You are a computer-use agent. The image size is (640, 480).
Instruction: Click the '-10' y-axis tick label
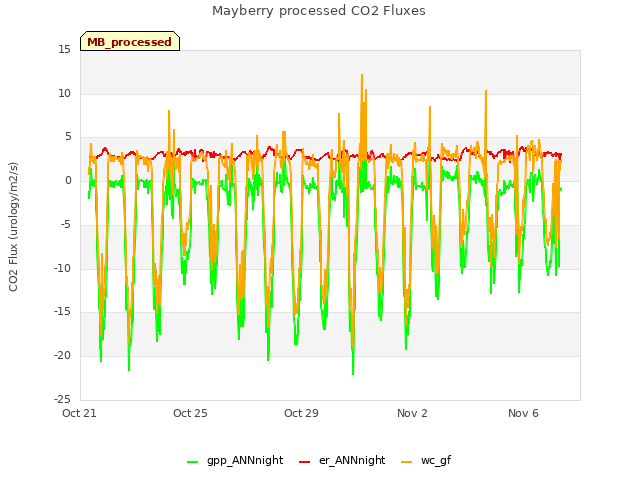click(x=62, y=268)
